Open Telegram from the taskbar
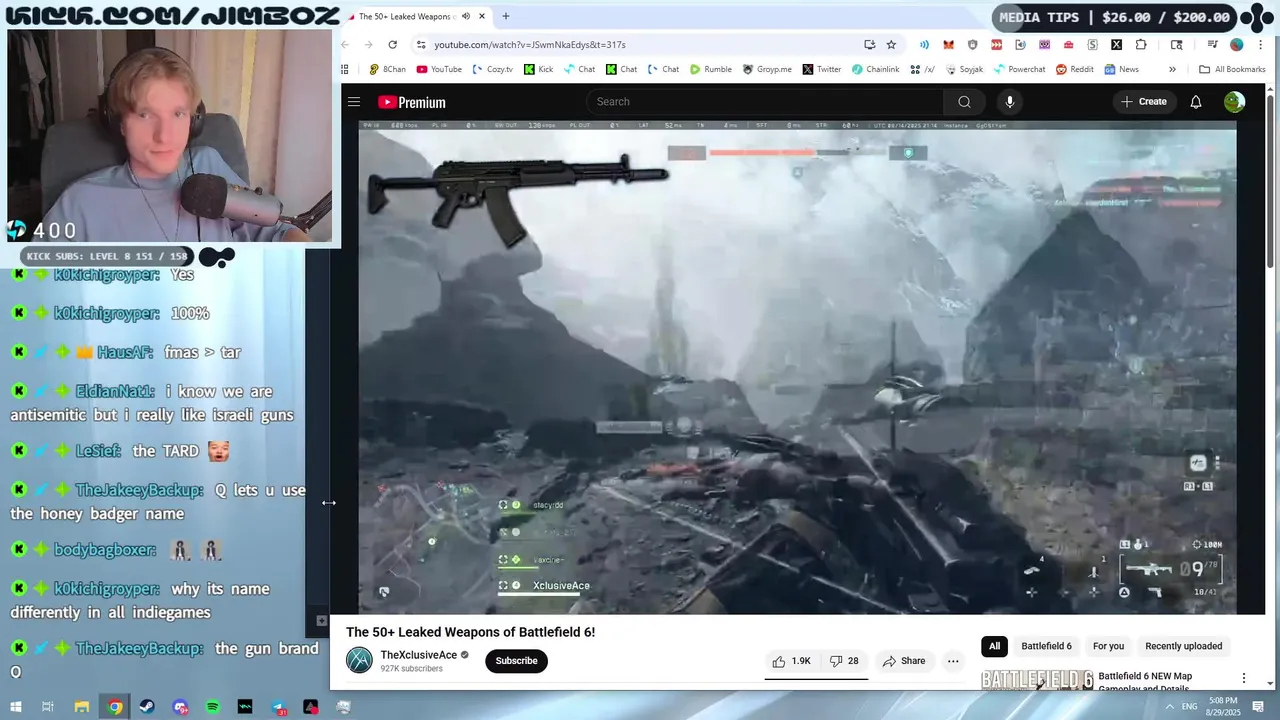Image resolution: width=1280 pixels, height=720 pixels. click(x=278, y=707)
